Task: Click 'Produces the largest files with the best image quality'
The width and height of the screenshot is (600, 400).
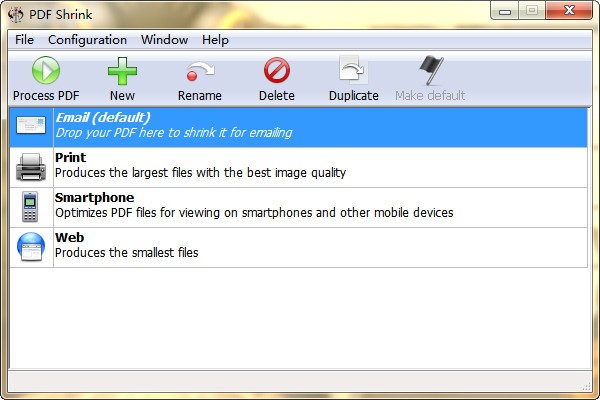Action: coord(201,173)
